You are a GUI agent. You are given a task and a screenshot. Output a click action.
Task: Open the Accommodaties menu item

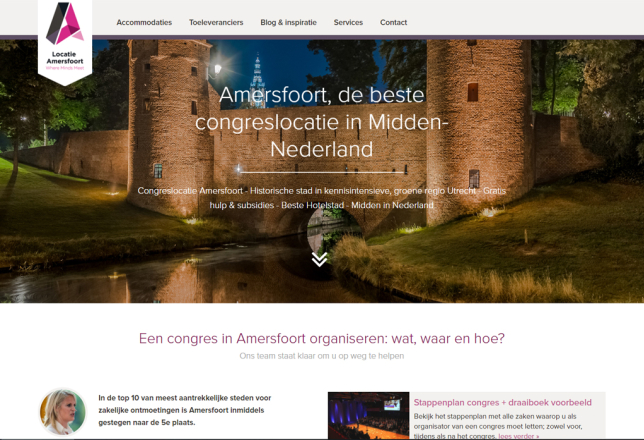pyautogui.click(x=144, y=23)
